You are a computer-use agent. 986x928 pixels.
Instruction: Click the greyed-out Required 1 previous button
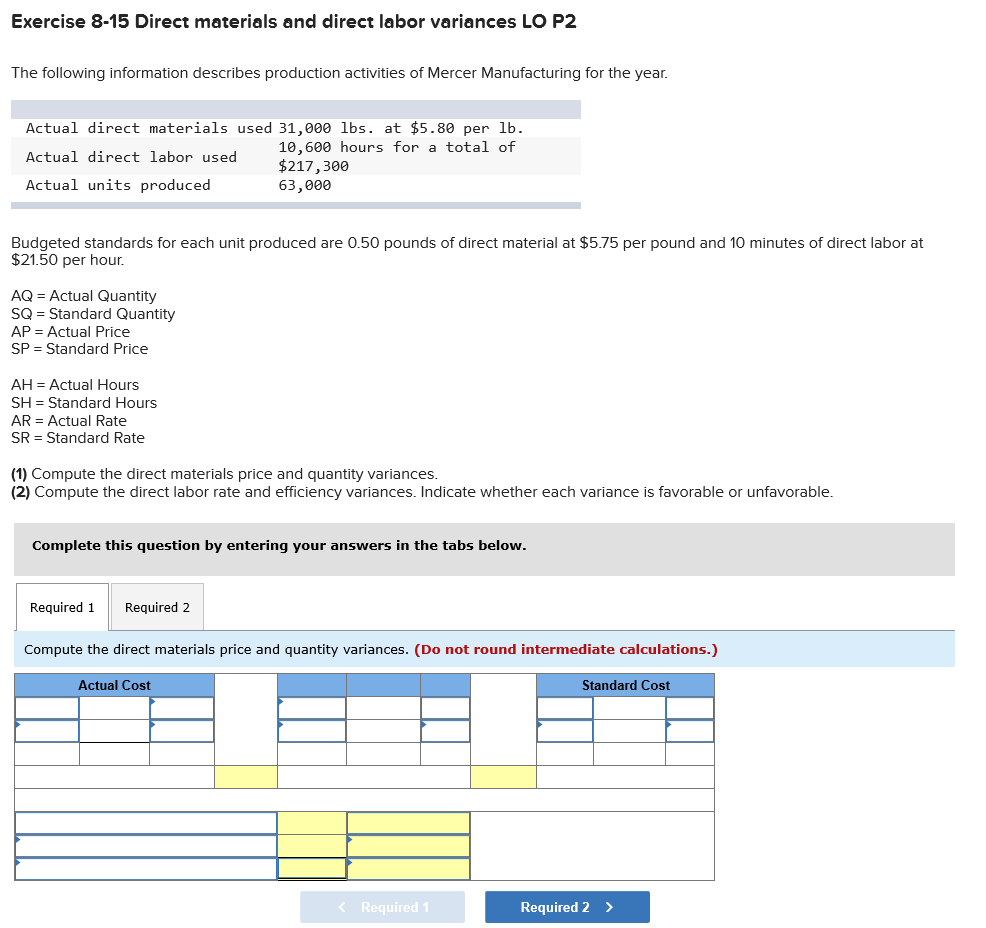point(382,907)
